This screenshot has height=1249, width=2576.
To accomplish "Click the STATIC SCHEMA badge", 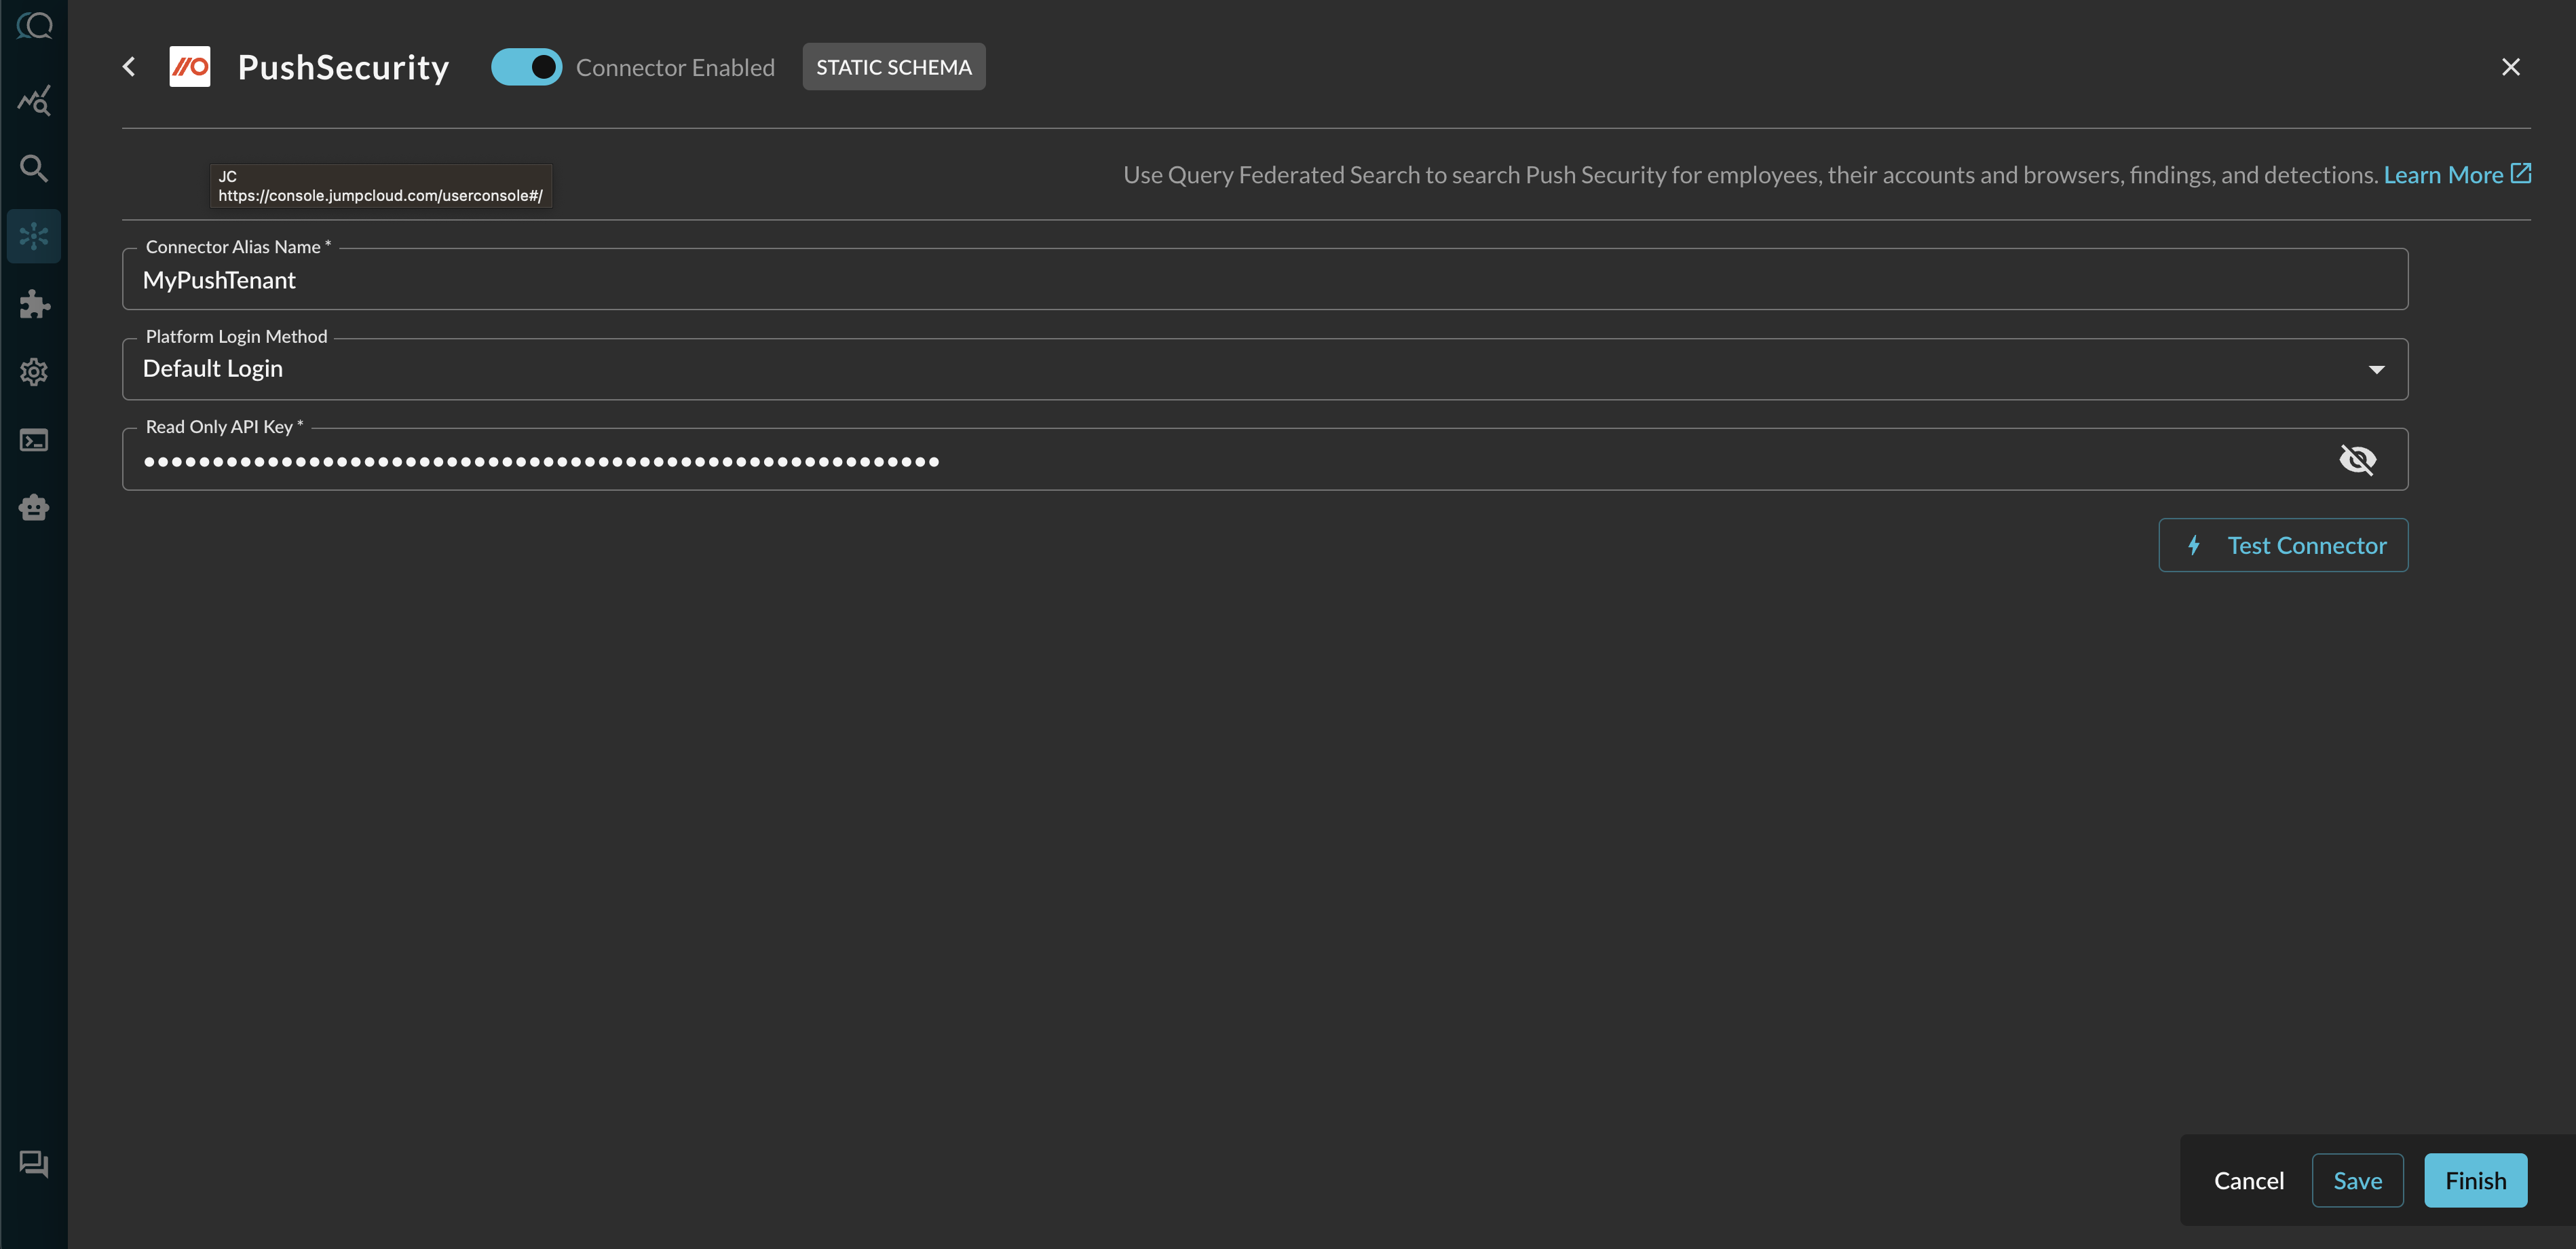I will click(894, 67).
